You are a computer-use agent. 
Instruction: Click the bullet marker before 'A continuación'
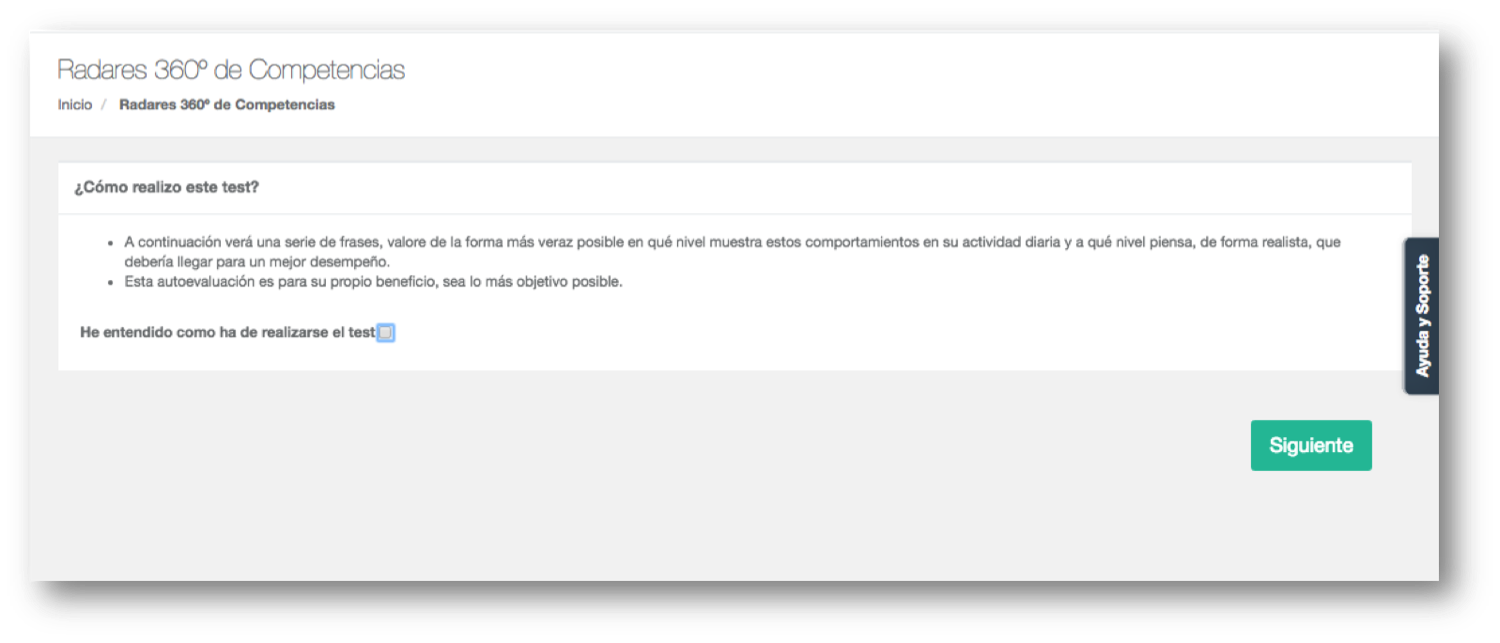tap(111, 243)
